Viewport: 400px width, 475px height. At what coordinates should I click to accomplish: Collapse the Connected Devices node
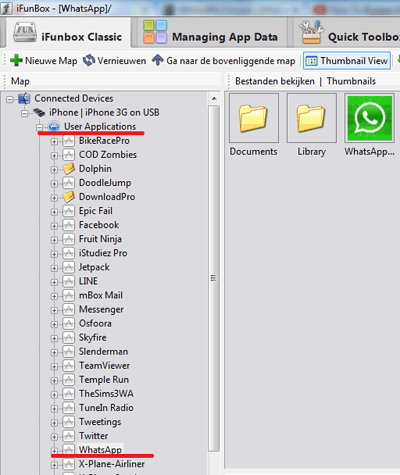[x=10, y=99]
